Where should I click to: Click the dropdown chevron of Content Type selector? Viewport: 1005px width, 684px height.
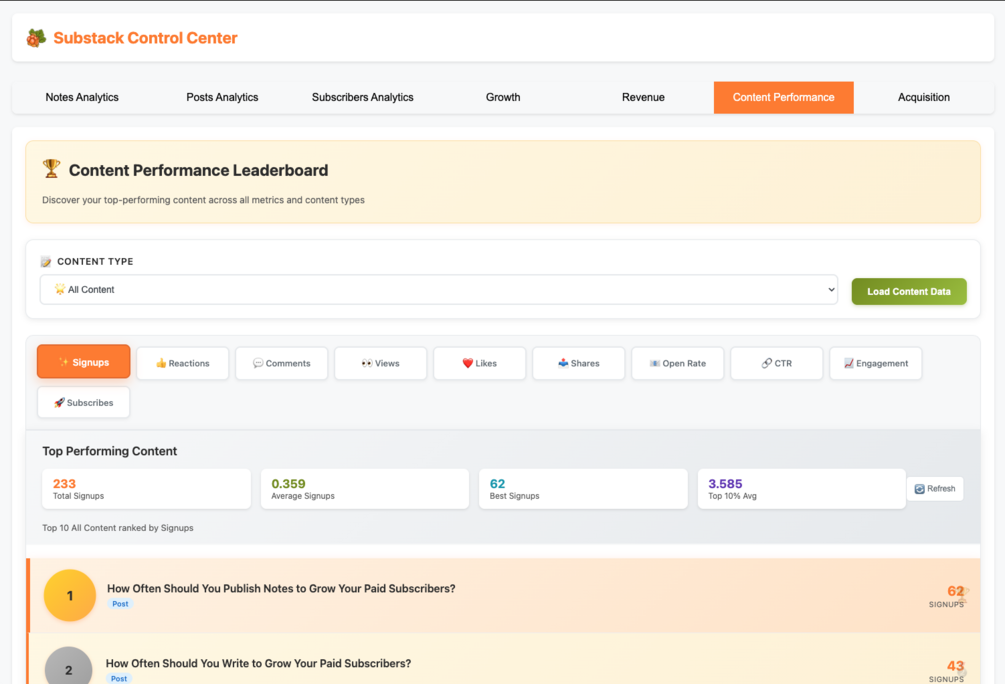[831, 290]
